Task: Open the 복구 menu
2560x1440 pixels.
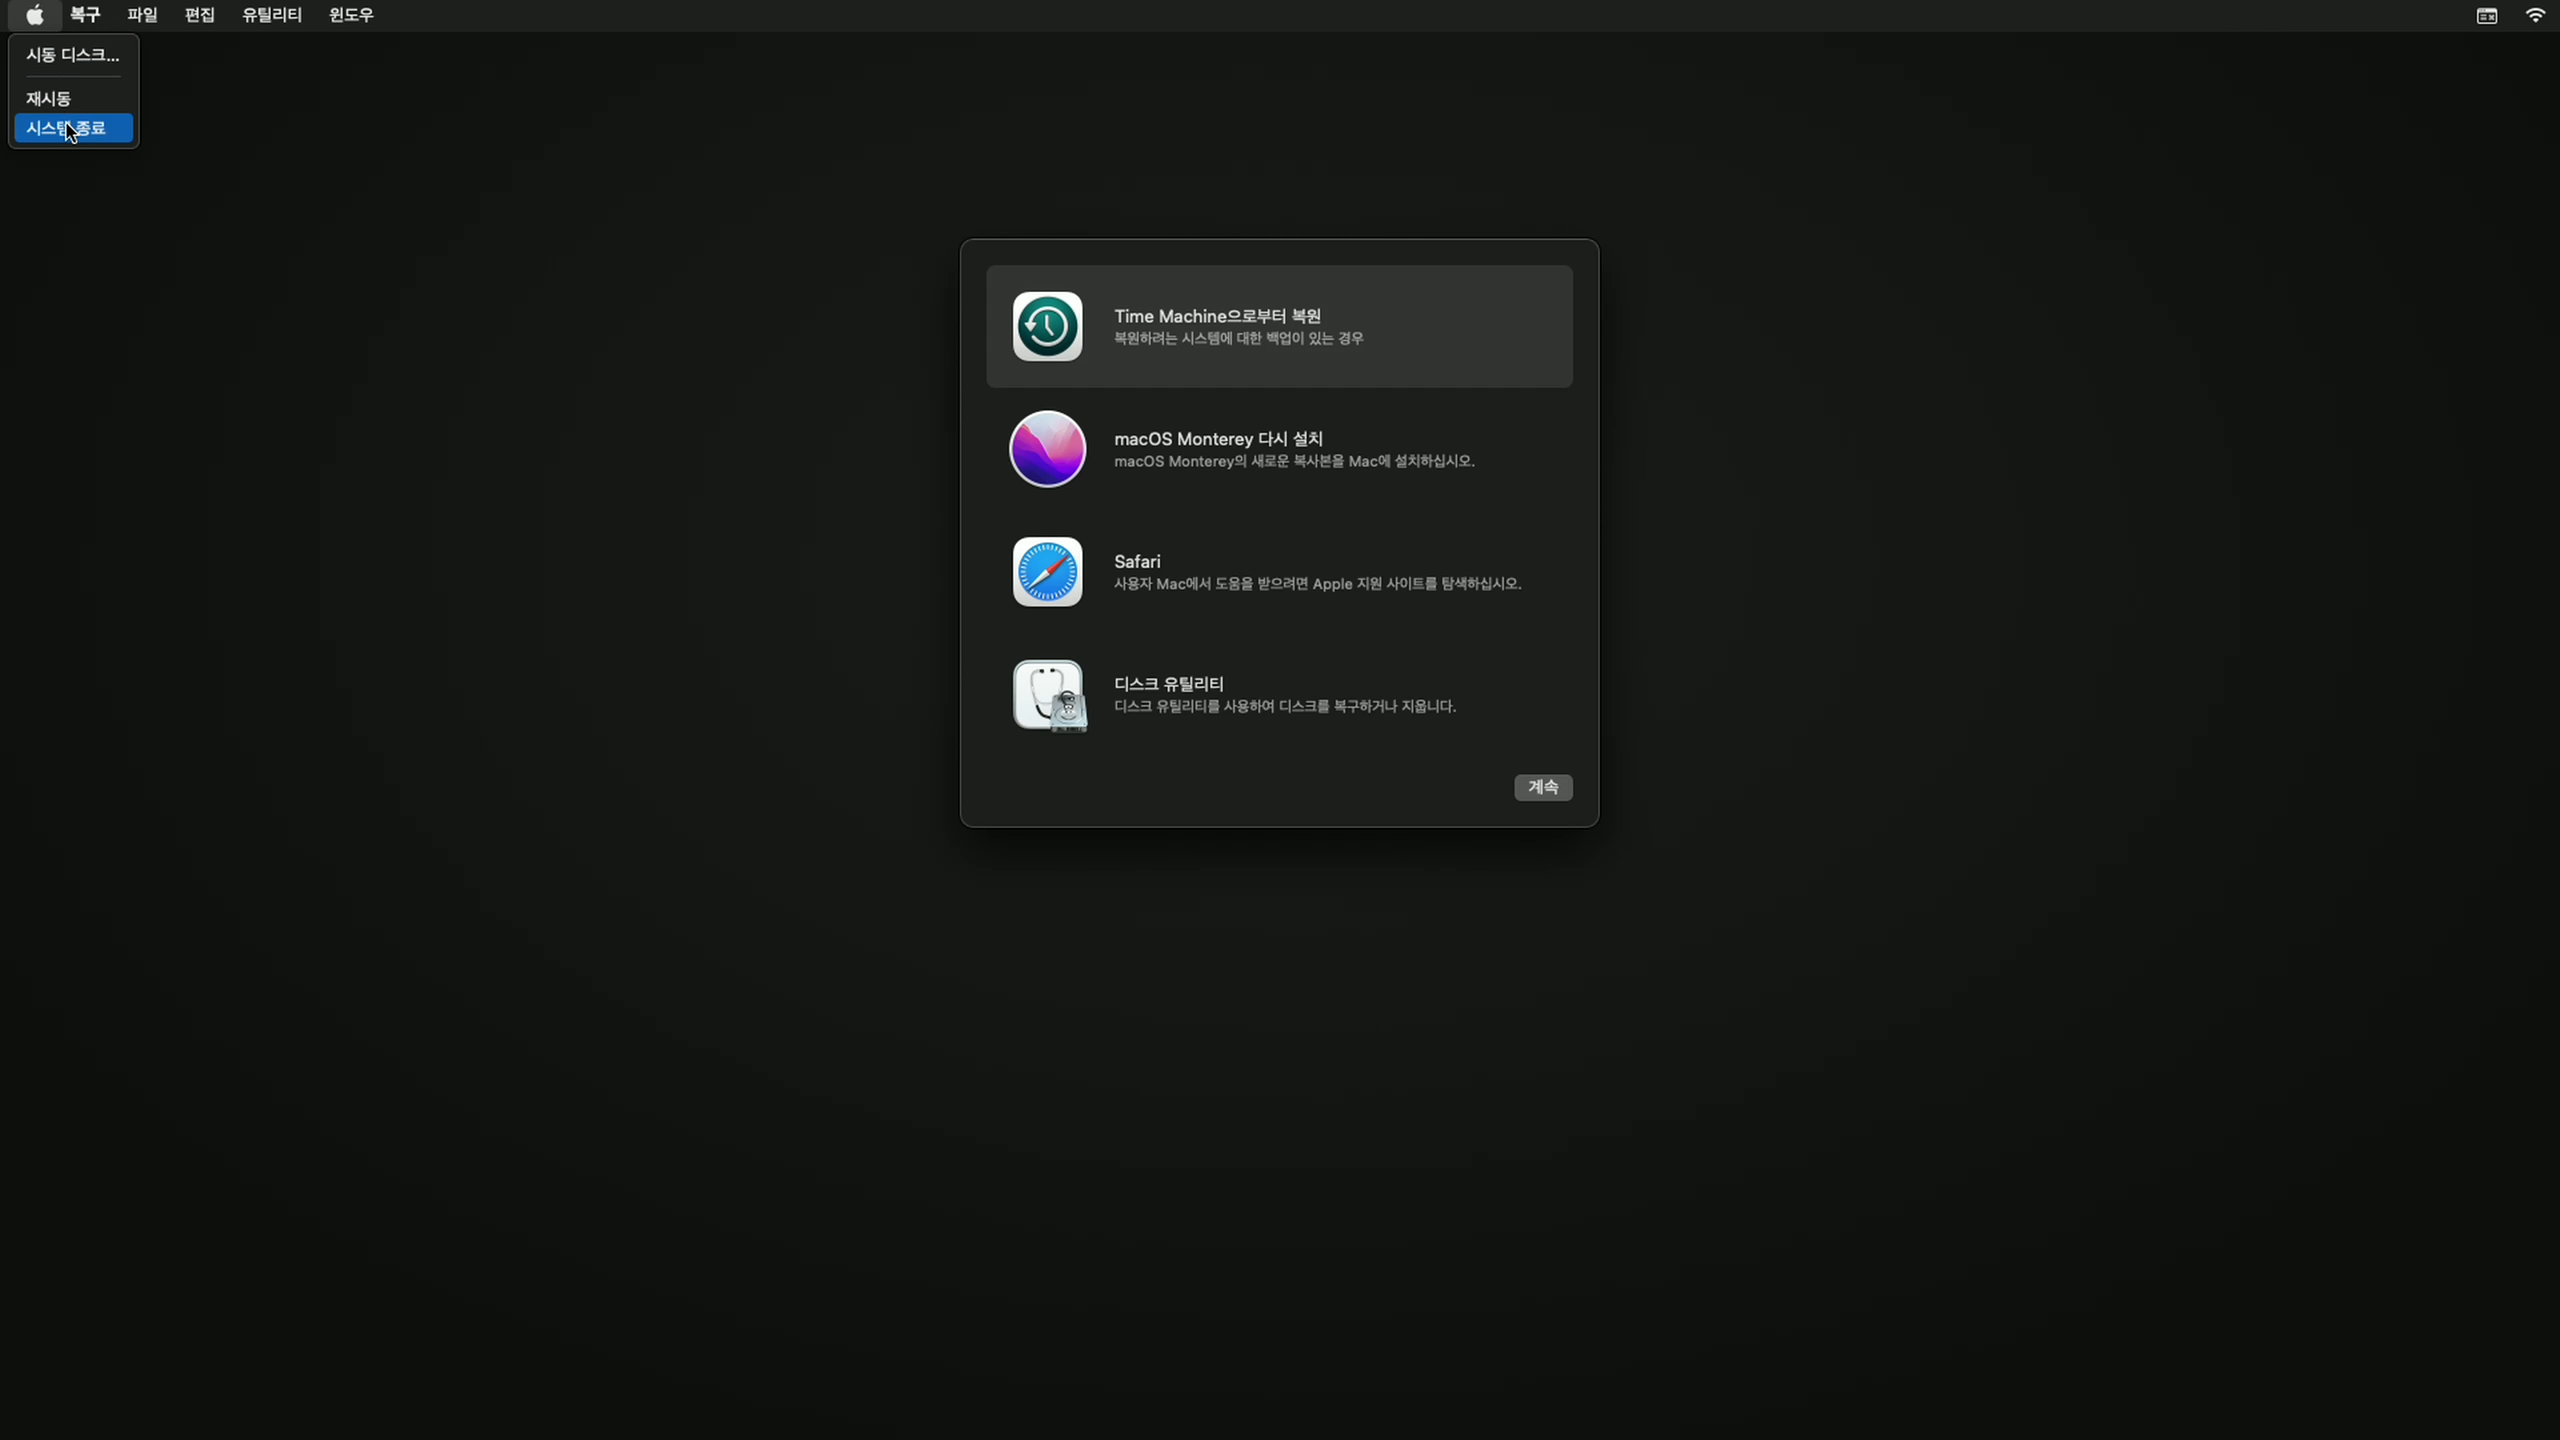Action: [85, 15]
